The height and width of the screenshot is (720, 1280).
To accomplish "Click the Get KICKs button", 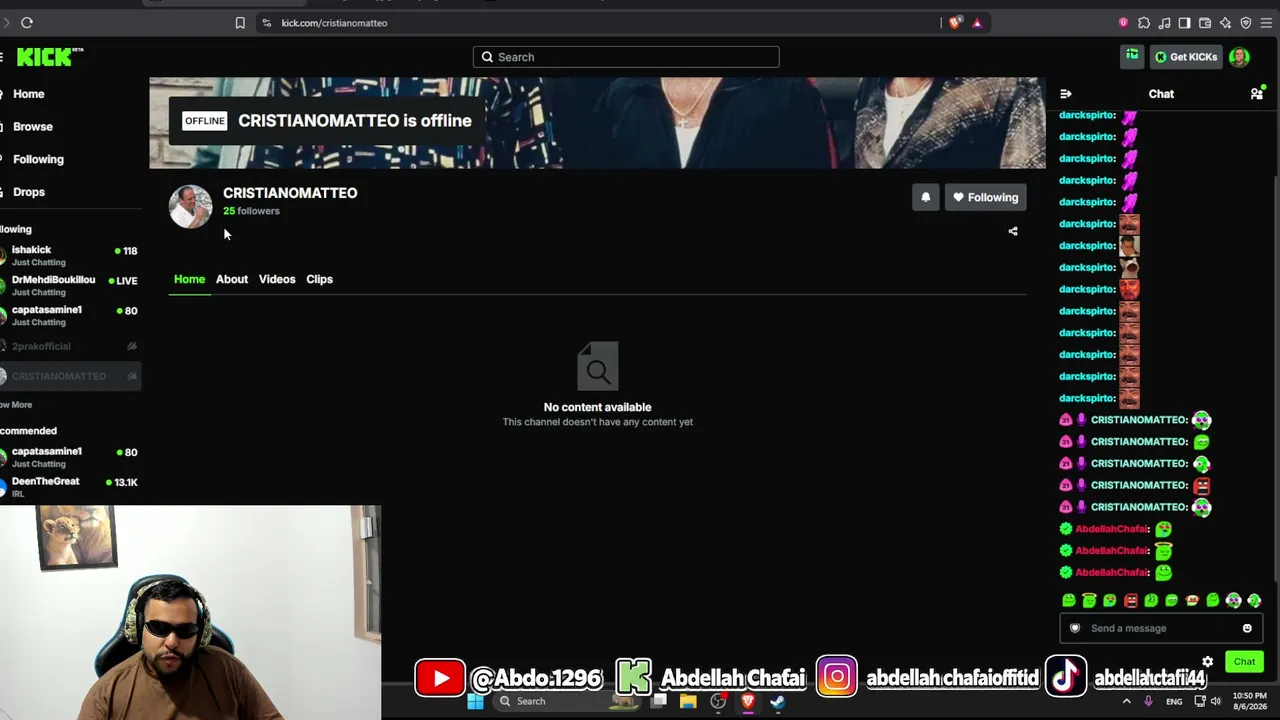I will tap(1186, 57).
